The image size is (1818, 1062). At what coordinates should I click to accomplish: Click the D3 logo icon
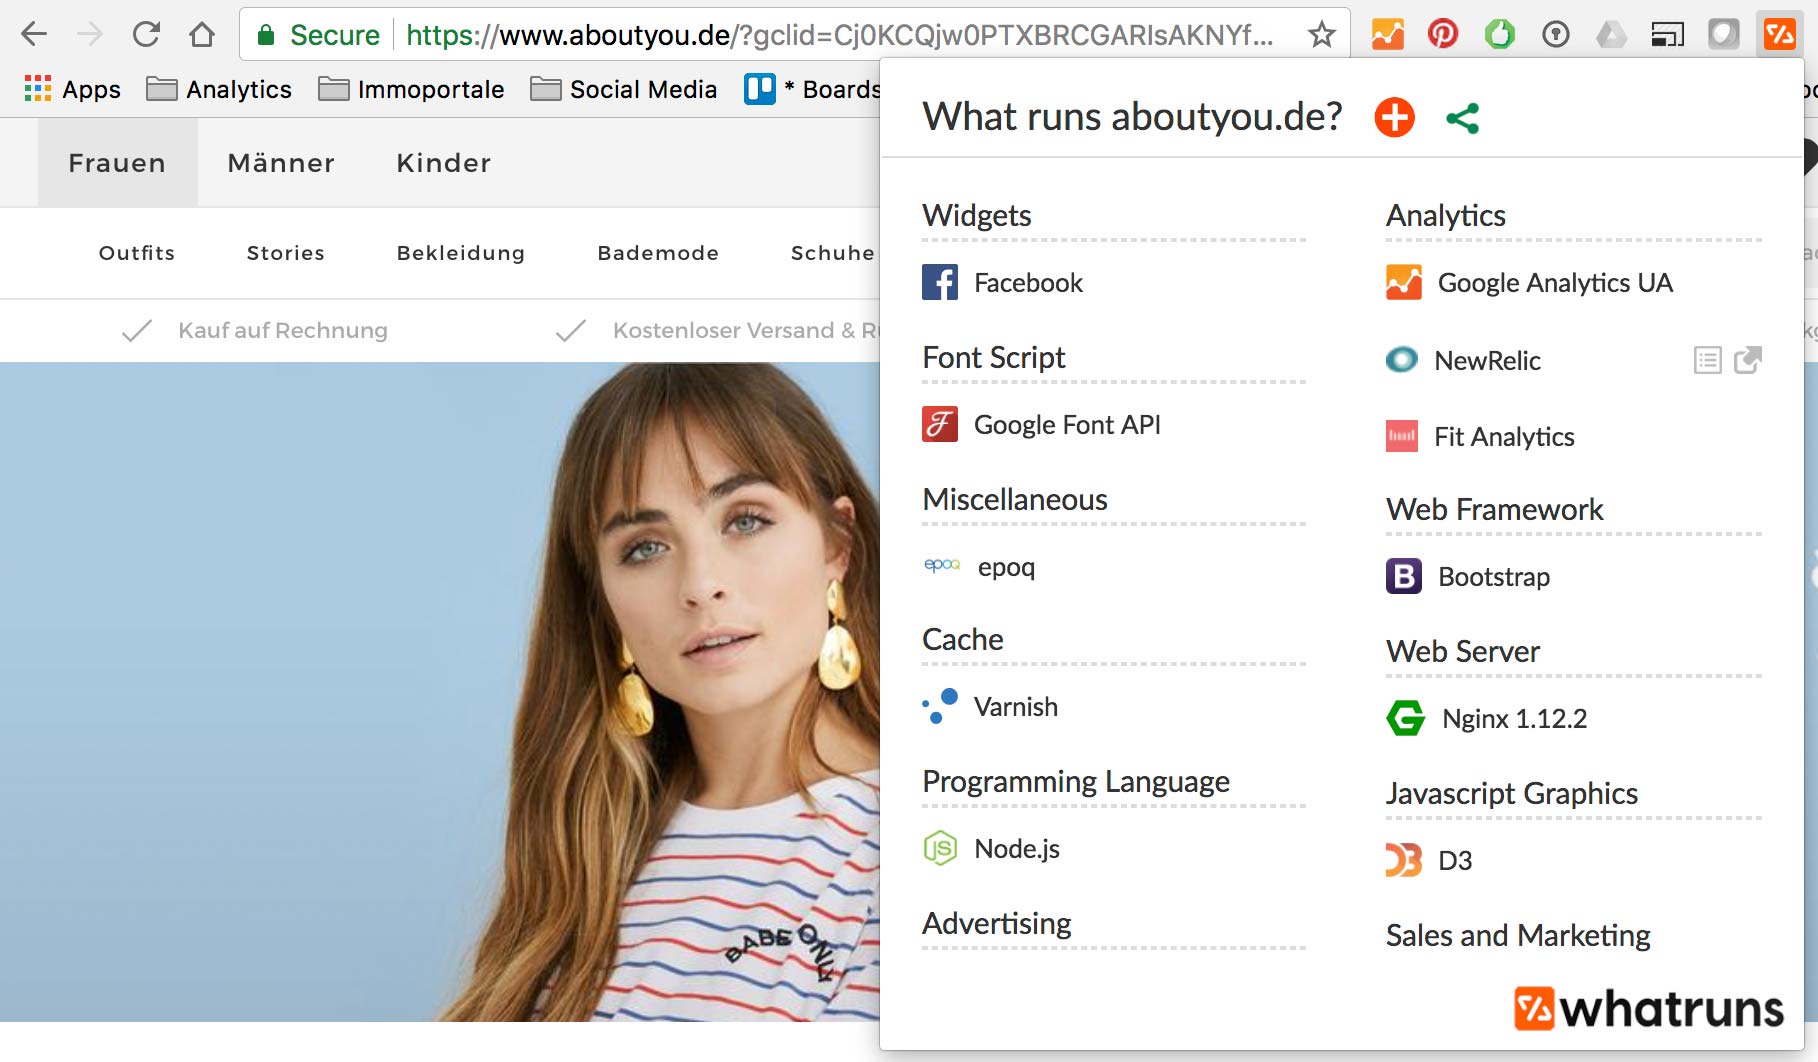pyautogui.click(x=1404, y=860)
